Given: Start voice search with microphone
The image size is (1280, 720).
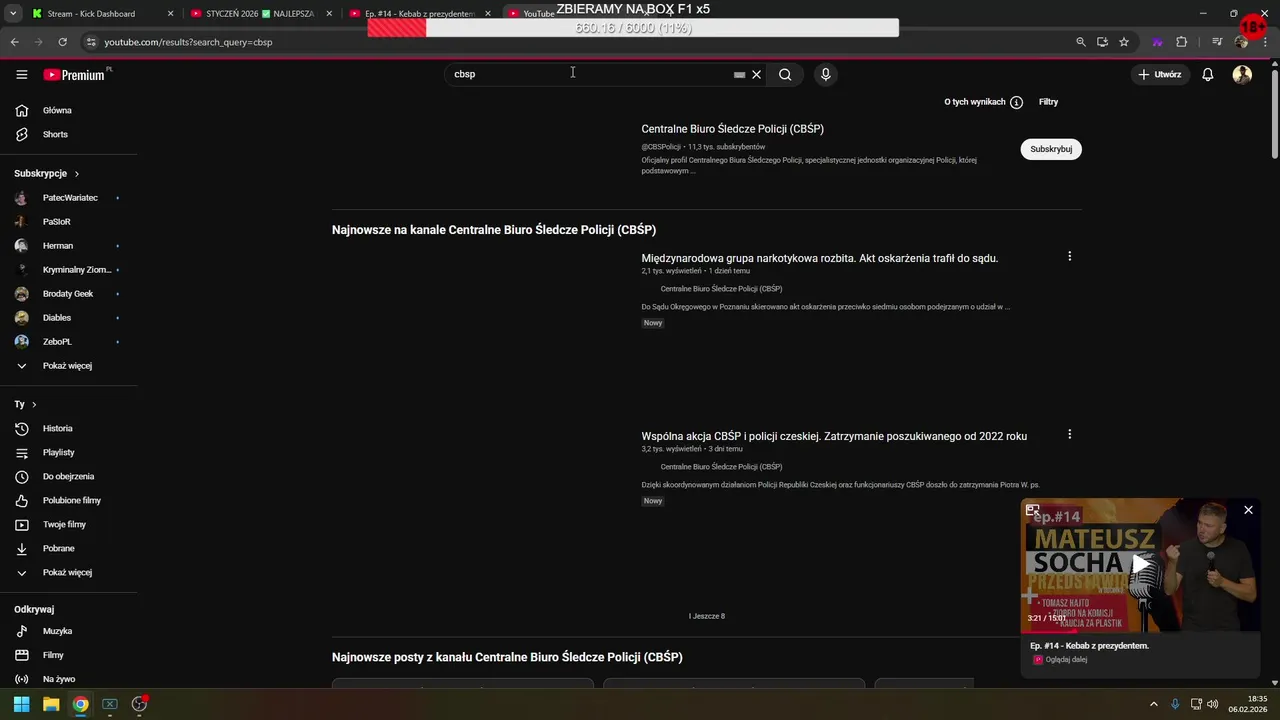Looking at the screenshot, I should tap(825, 74).
